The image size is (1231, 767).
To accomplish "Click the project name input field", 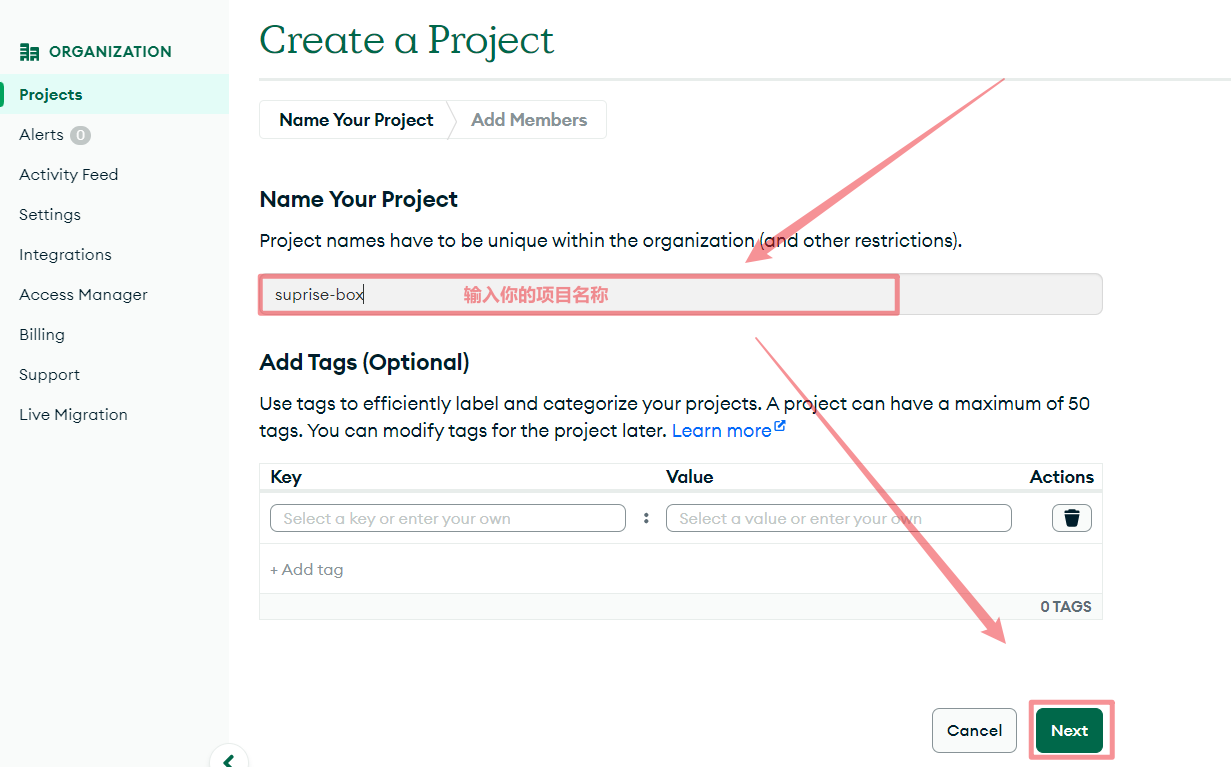I will [681, 295].
